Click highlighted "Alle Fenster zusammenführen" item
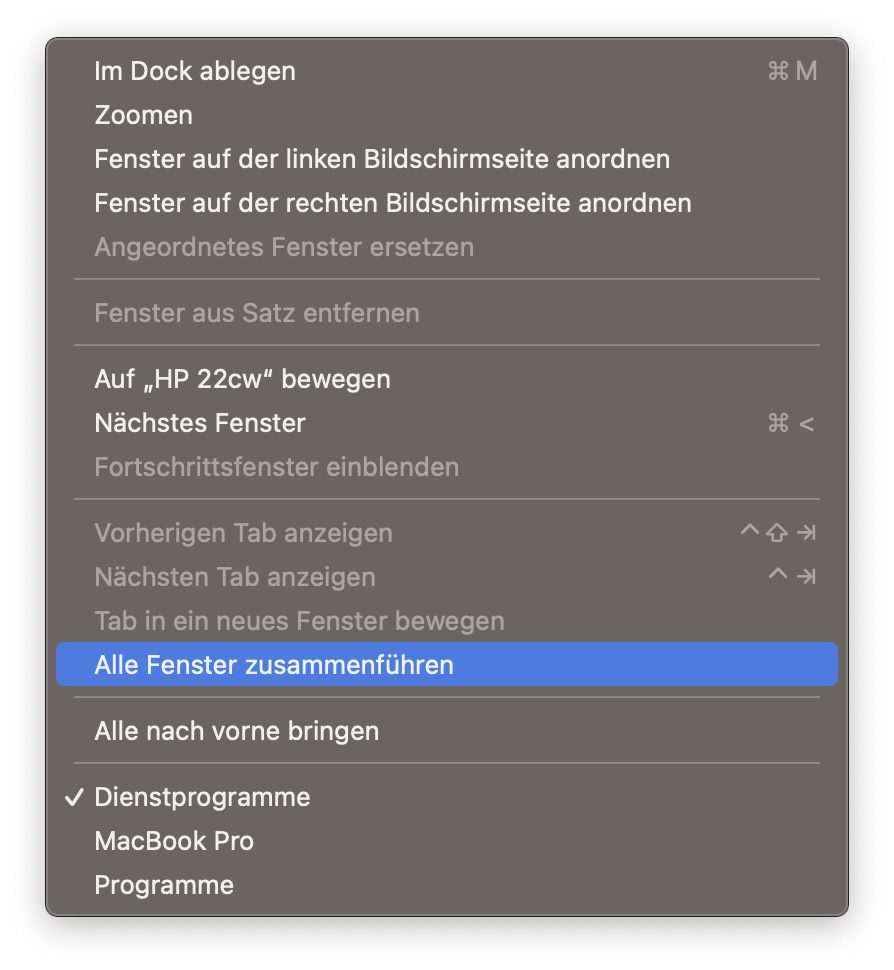 (274, 665)
